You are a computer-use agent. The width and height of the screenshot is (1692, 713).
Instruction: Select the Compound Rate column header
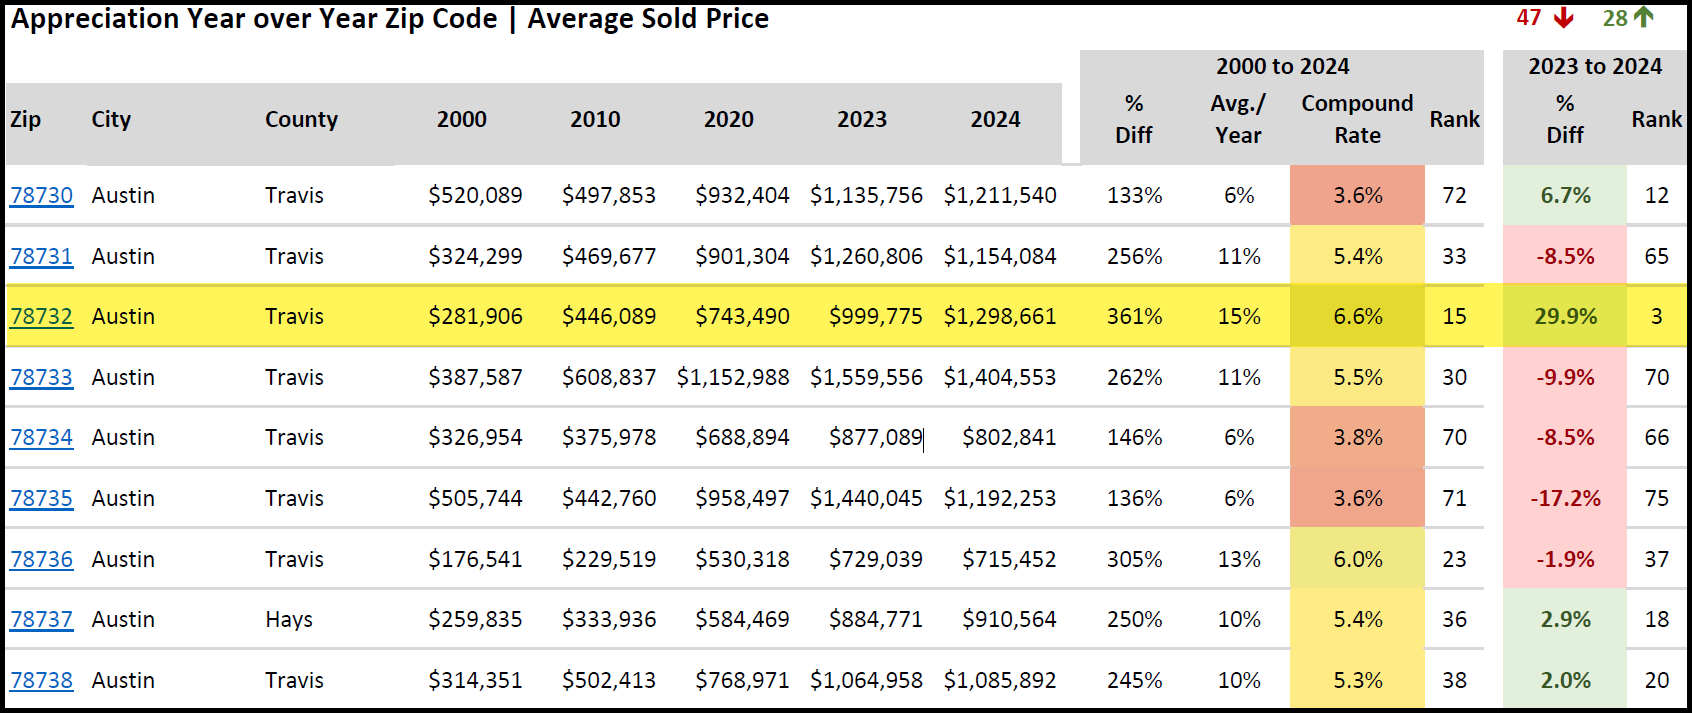coord(1357,119)
